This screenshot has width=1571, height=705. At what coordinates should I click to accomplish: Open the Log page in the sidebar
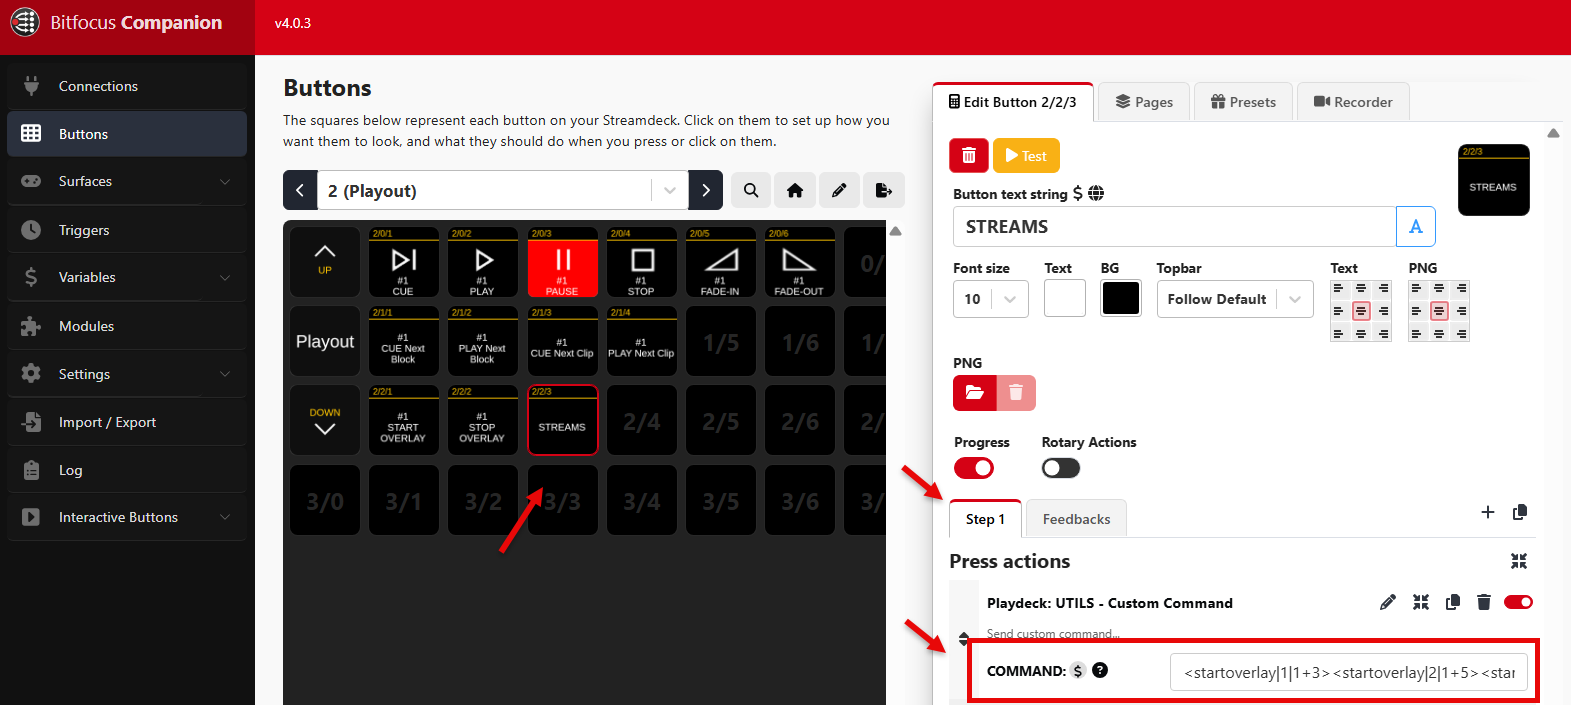pos(127,470)
